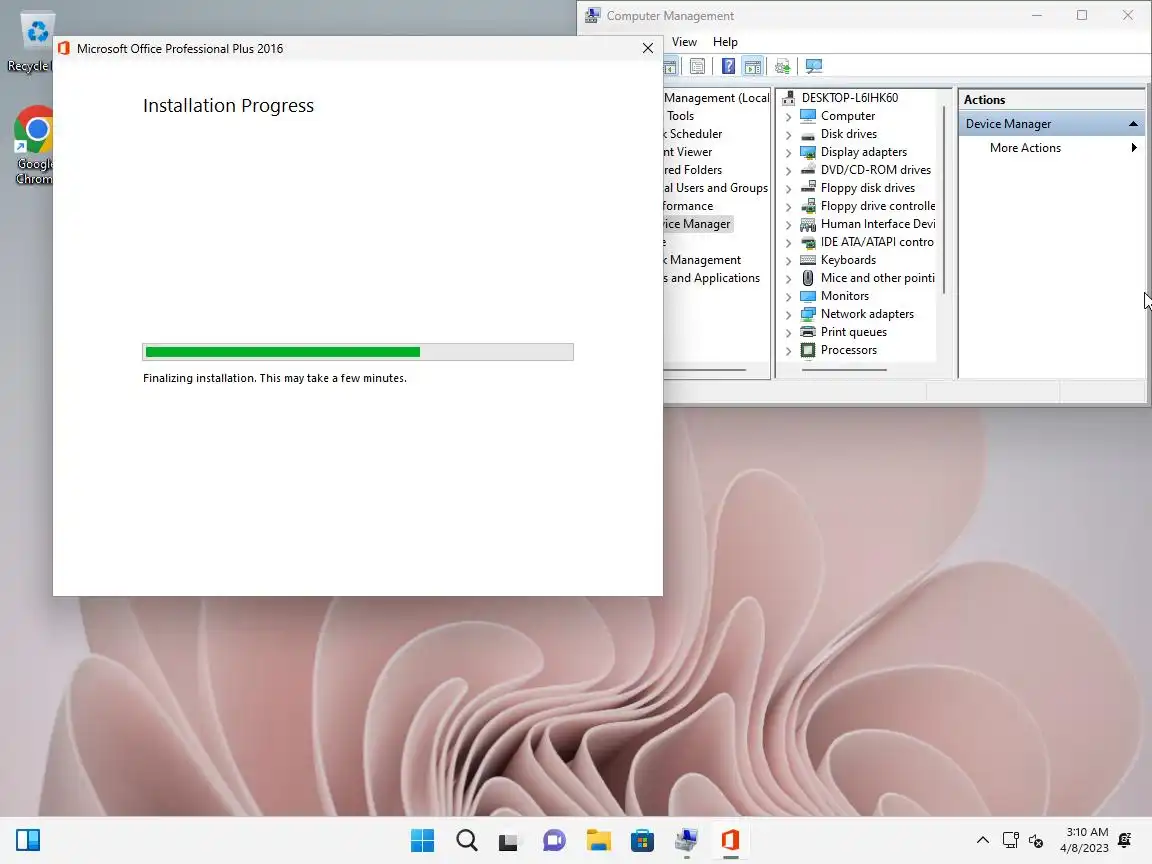
Task: Expand the Floppy disk drives node
Action: point(788,188)
